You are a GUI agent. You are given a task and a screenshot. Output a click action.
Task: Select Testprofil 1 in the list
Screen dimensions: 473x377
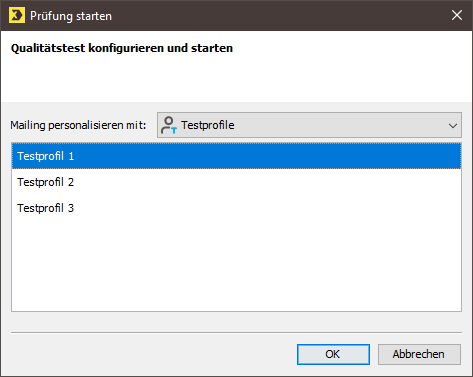click(x=236, y=156)
